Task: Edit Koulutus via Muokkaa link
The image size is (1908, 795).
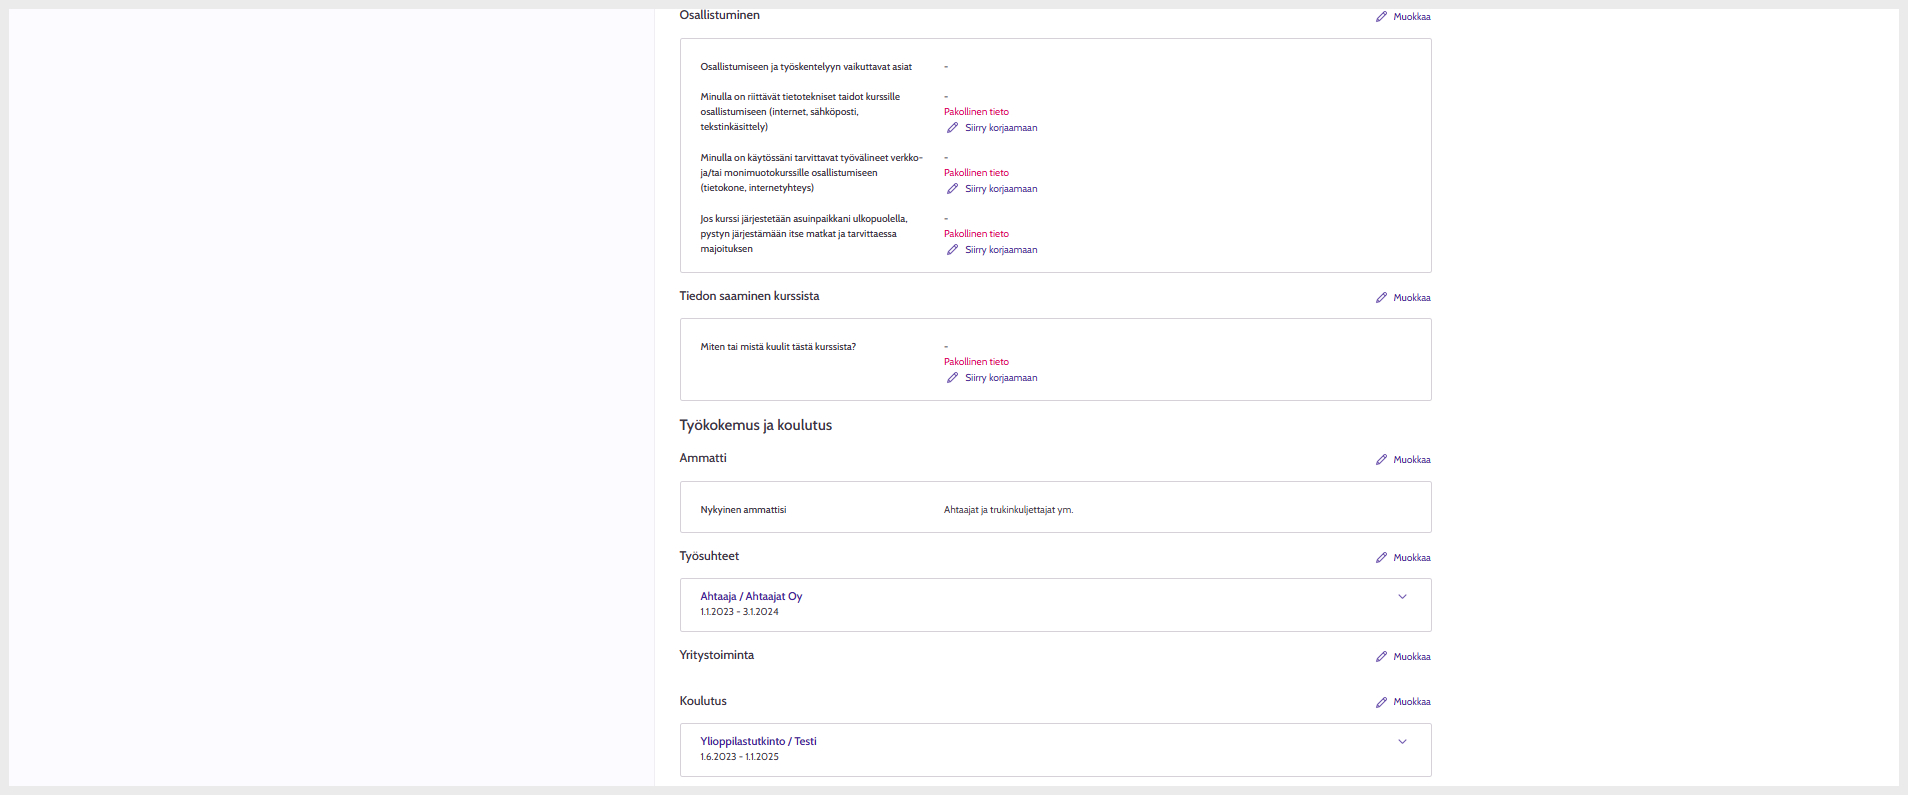Action: [x=1411, y=702]
